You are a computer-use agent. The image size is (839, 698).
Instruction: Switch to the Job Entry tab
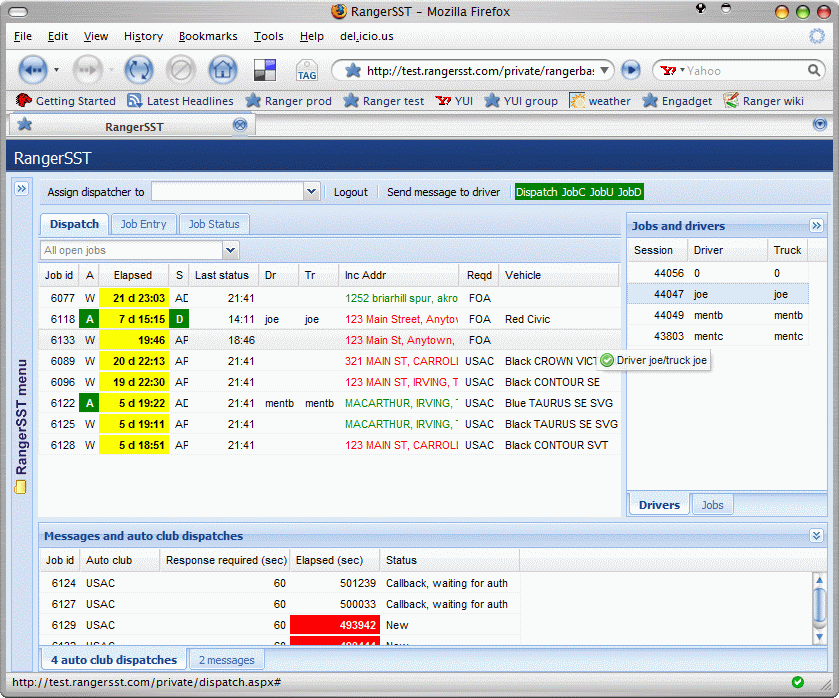[x=143, y=224]
